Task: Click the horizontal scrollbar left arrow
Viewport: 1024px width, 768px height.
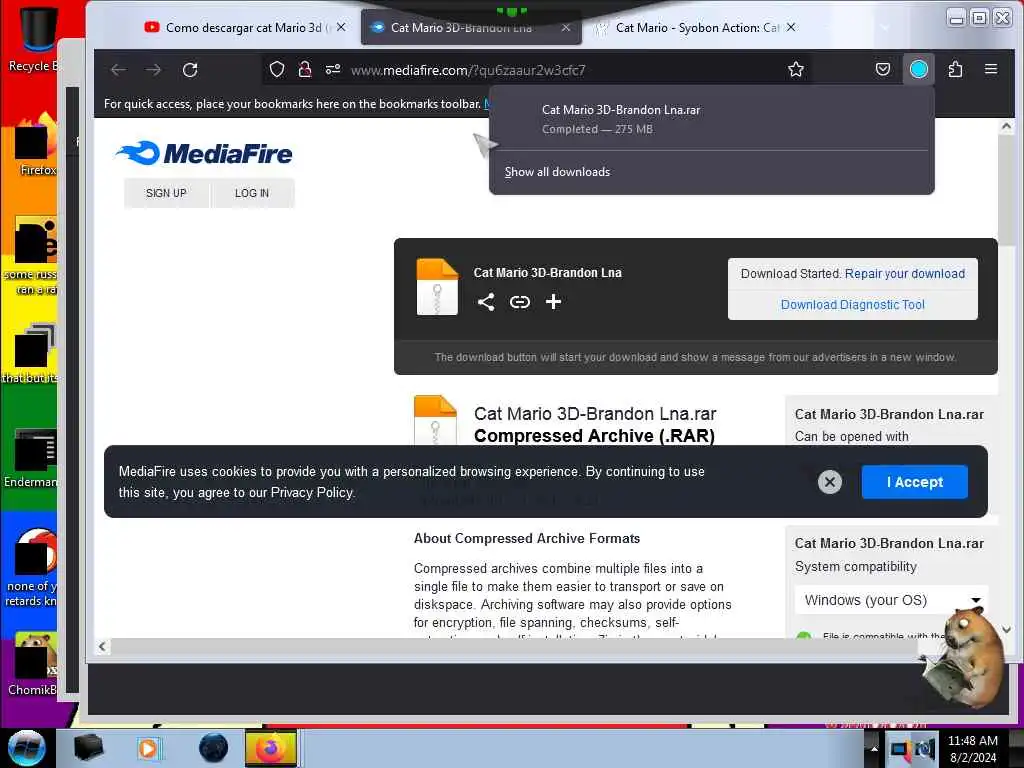Action: click(x=102, y=647)
